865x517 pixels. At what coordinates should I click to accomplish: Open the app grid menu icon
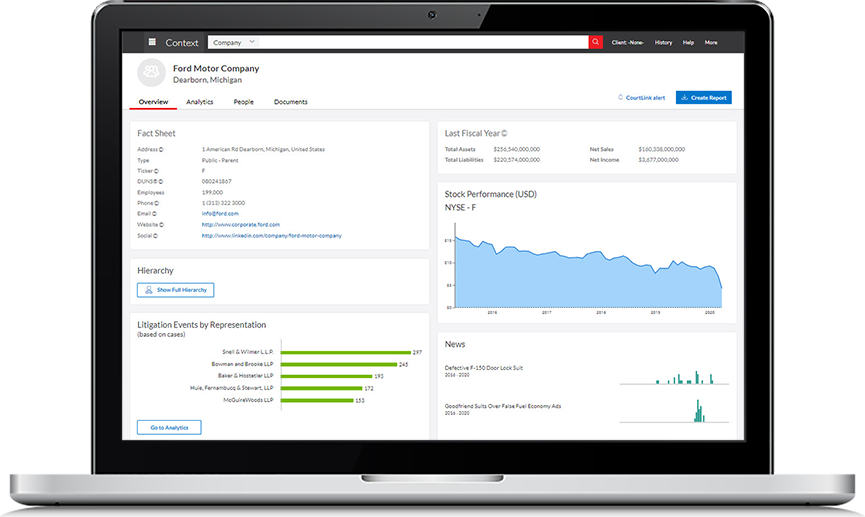[x=152, y=42]
